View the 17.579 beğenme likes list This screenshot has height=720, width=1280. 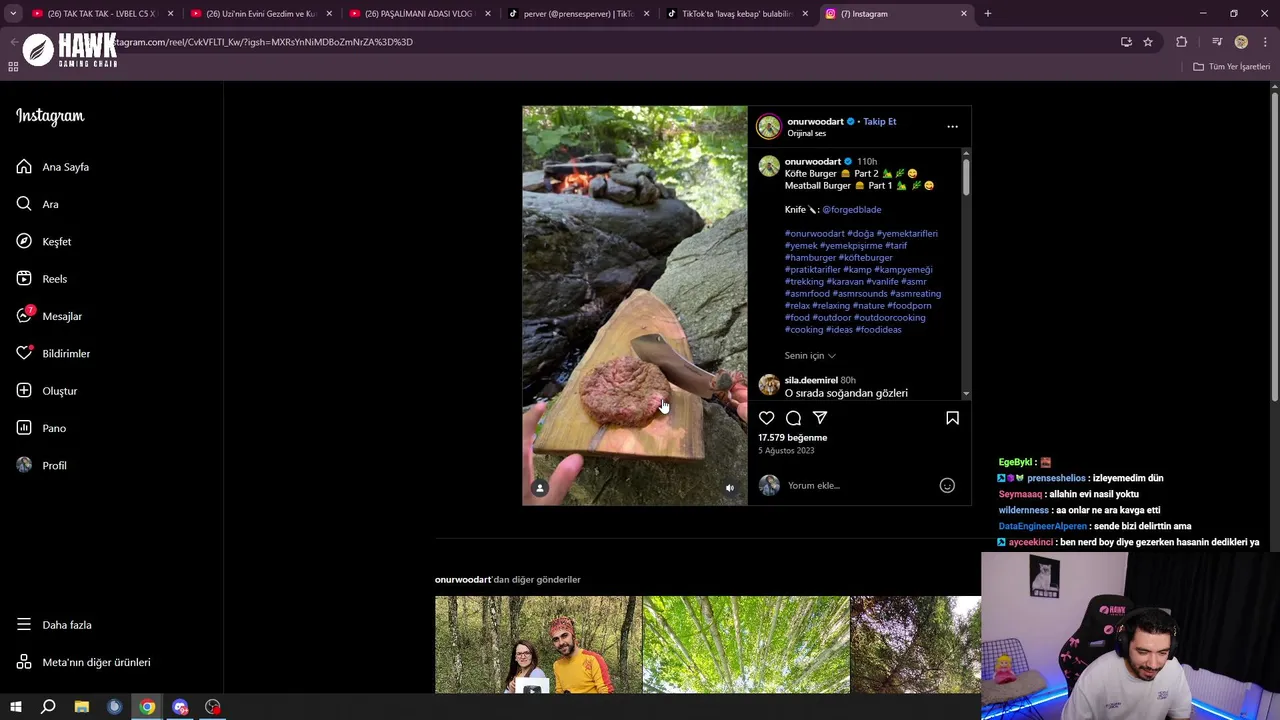click(792, 438)
